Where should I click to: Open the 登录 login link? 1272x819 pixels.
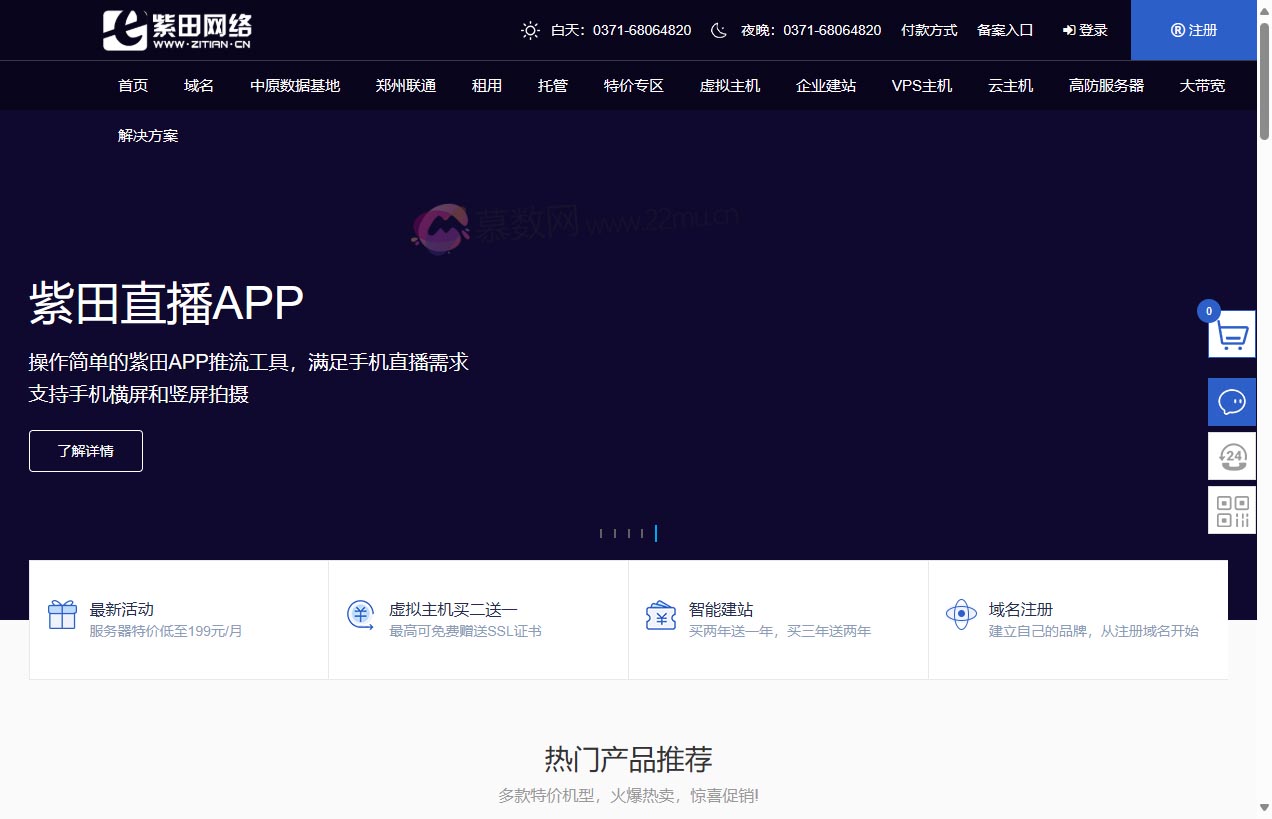pyautogui.click(x=1085, y=30)
